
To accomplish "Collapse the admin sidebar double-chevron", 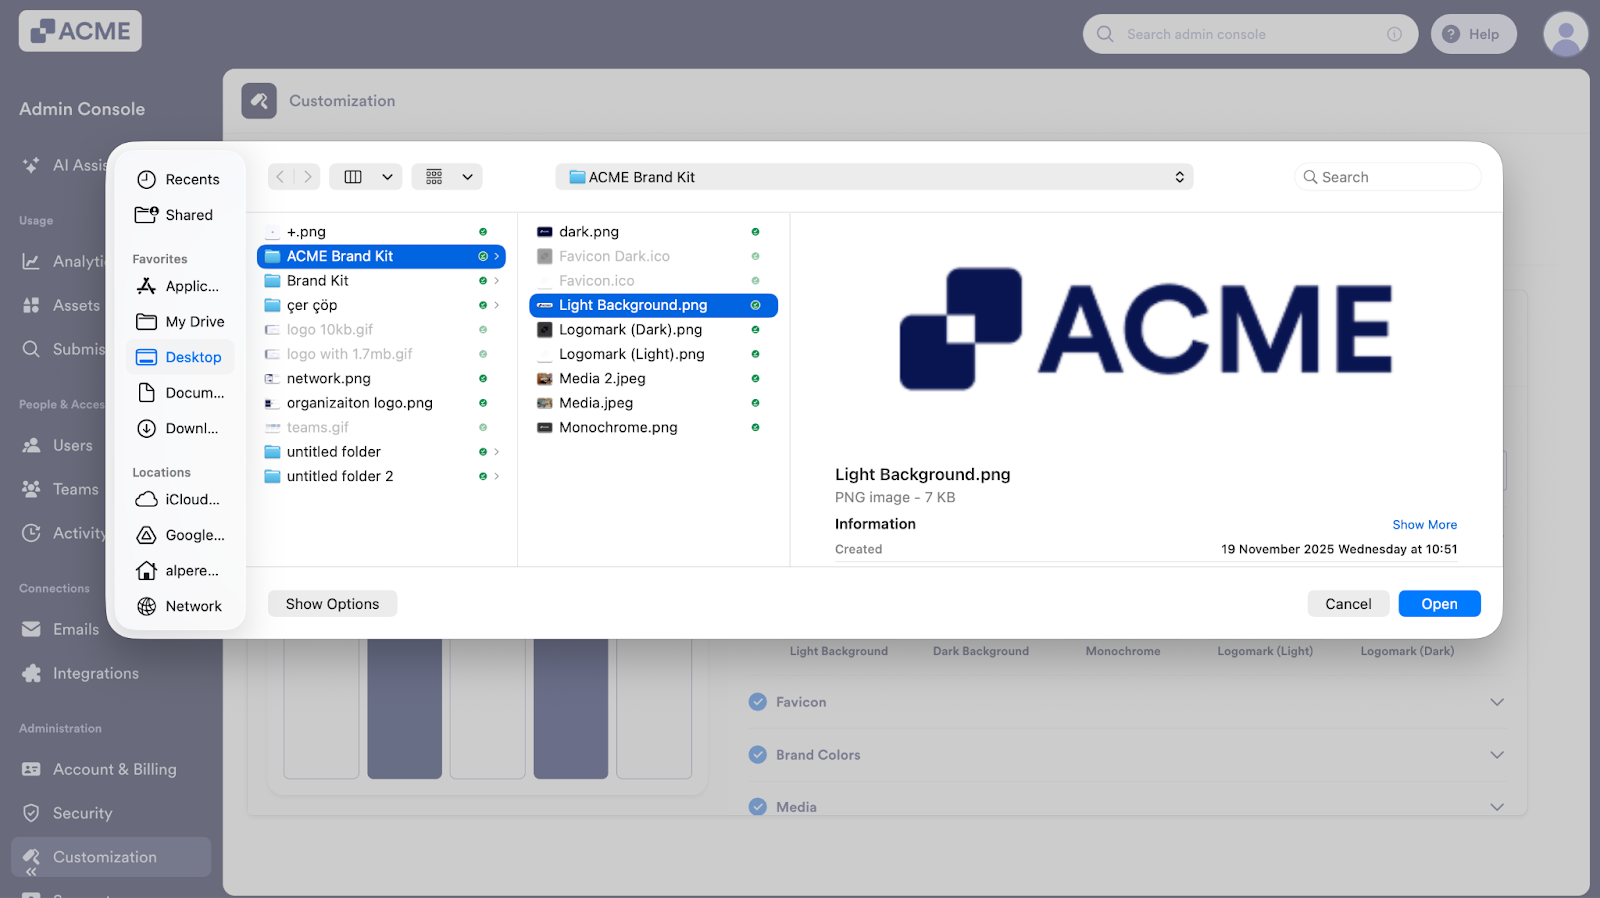I will pos(31,872).
